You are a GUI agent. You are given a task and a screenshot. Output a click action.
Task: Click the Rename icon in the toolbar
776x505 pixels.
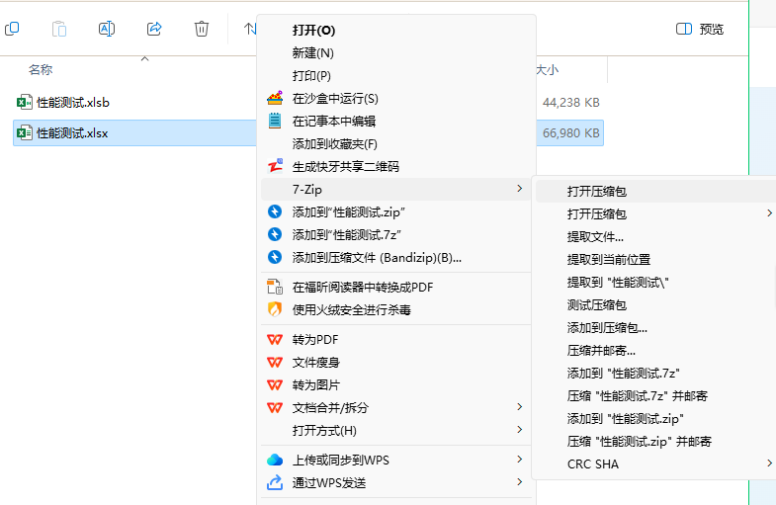pos(106,29)
